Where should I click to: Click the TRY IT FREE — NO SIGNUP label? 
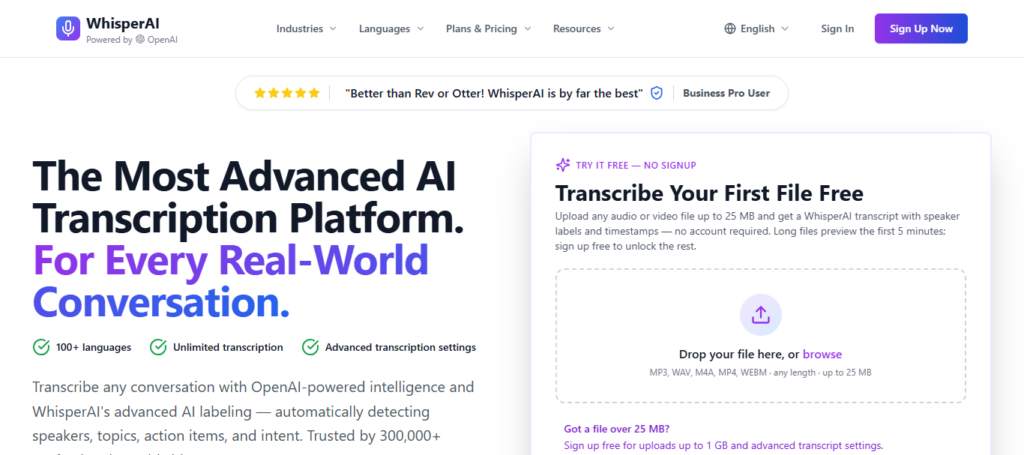[636, 165]
